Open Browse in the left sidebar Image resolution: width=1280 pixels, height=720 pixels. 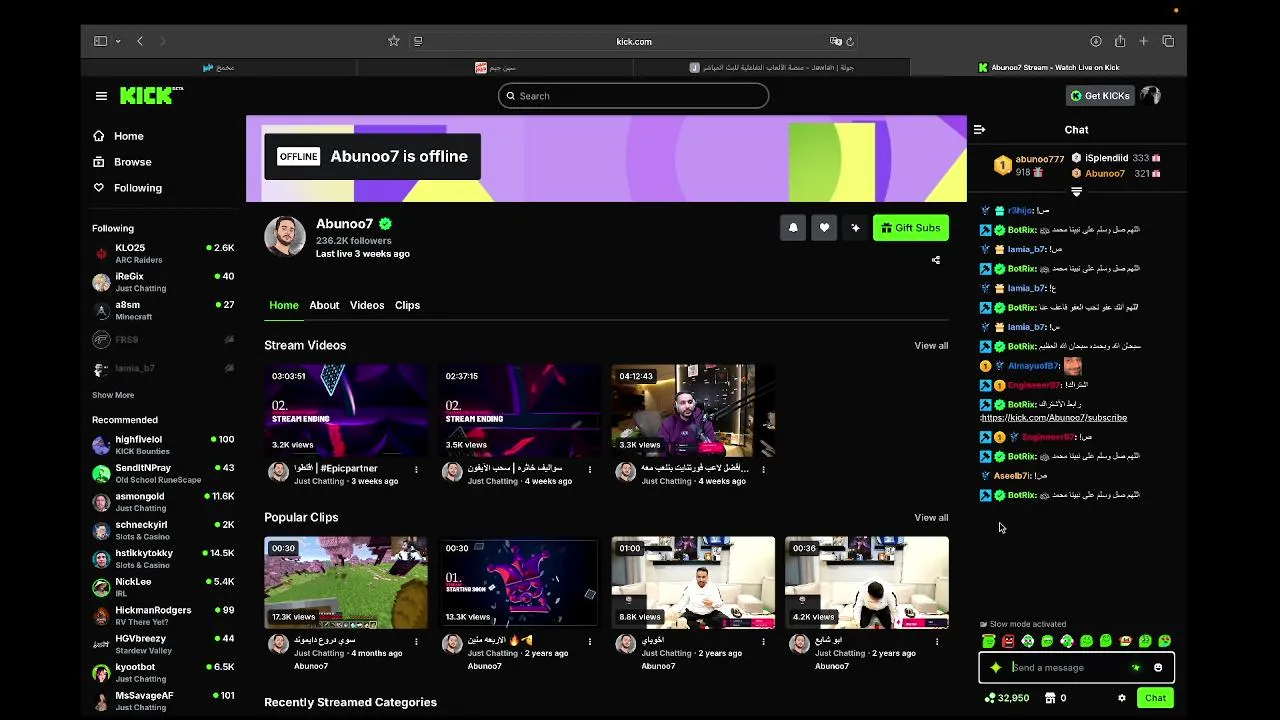pyautogui.click(x=122, y=162)
